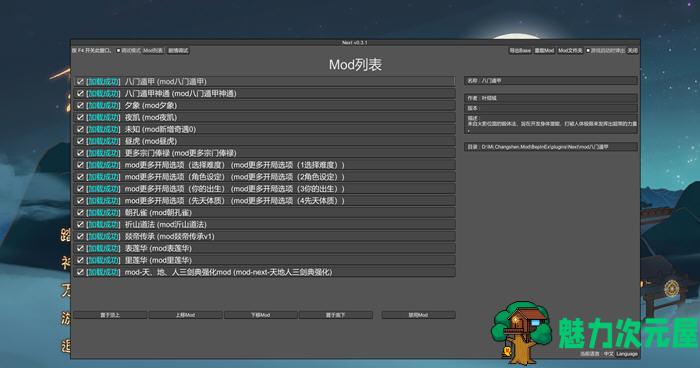
Task: Click the 目录 directory path field
Action: click(x=551, y=146)
